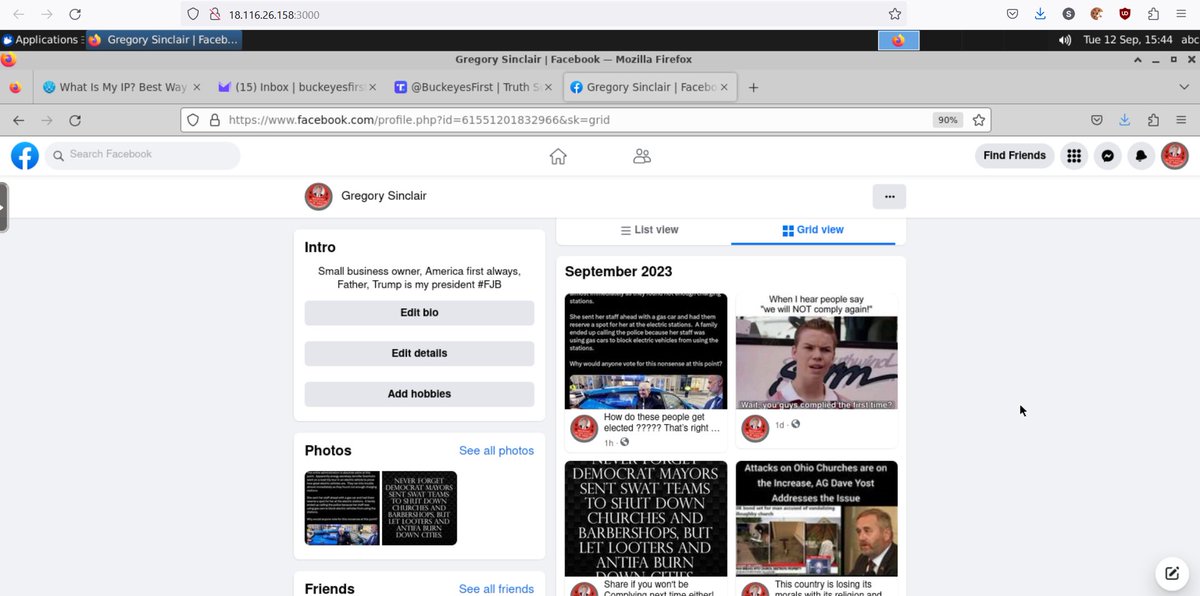This screenshot has width=1200, height=596.
Task: Switch to the Inbox buckeyesfirst tab
Action: [x=298, y=87]
